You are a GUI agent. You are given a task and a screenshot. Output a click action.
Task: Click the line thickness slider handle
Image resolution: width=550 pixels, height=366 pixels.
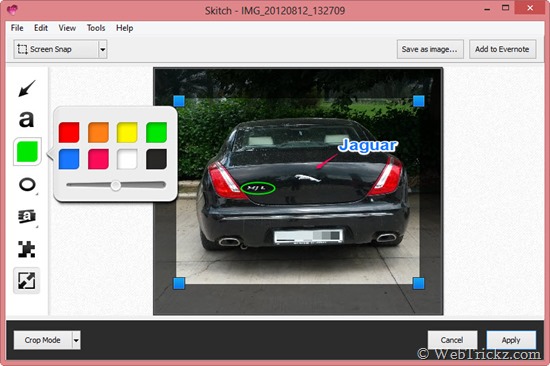pyautogui.click(x=115, y=185)
